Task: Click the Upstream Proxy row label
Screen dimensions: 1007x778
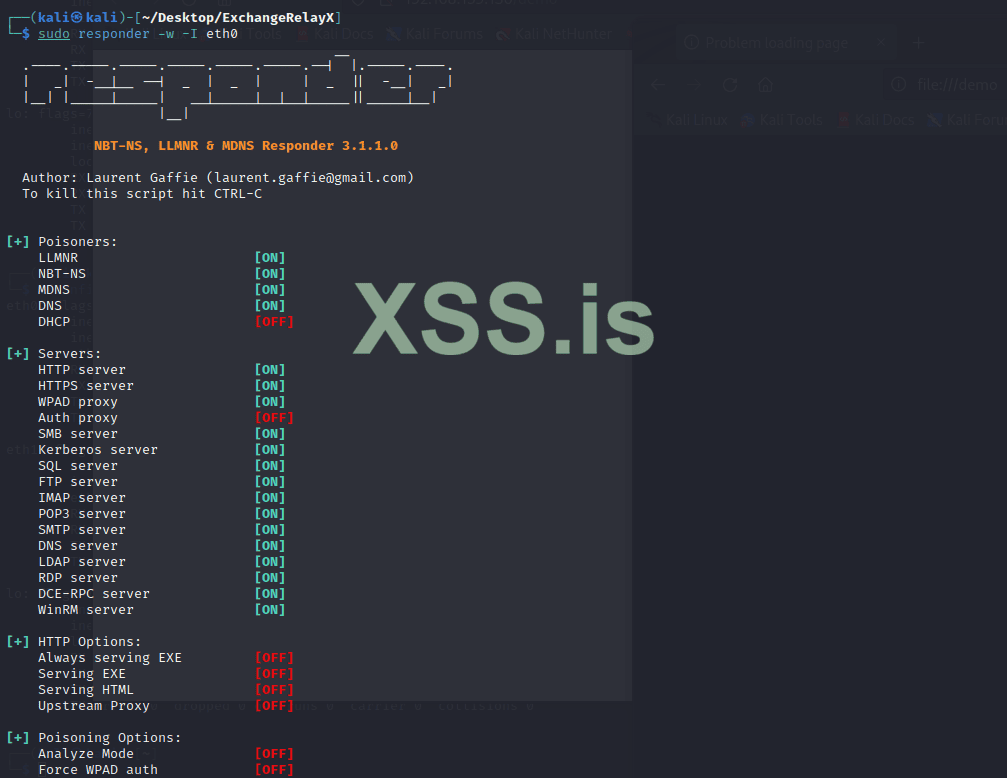Action: tap(94, 706)
